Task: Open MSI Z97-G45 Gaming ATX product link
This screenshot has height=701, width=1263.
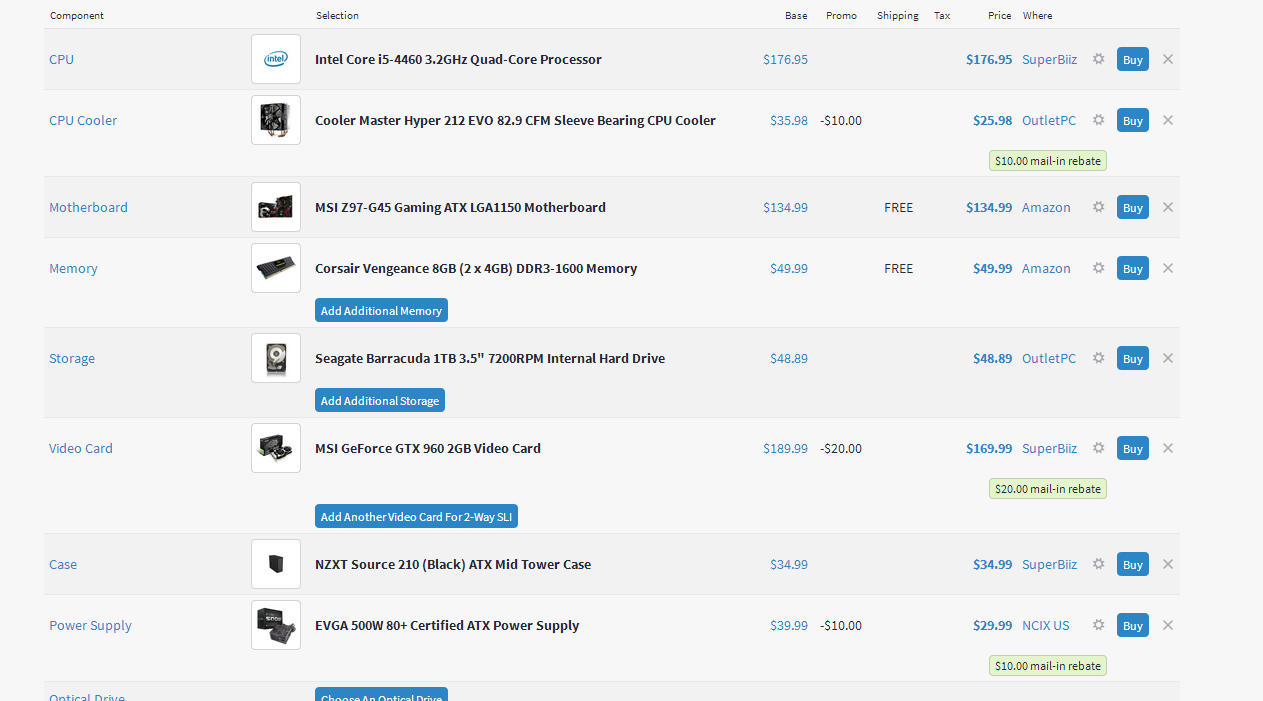Action: click(x=460, y=207)
